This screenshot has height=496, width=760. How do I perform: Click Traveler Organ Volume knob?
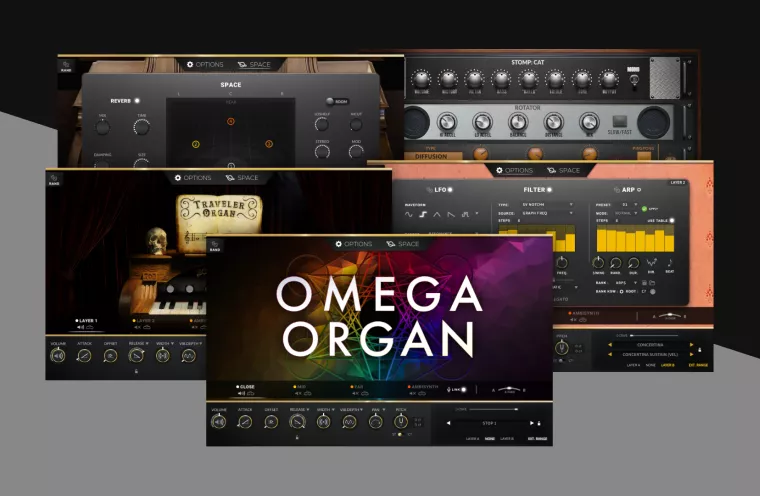click(x=58, y=356)
